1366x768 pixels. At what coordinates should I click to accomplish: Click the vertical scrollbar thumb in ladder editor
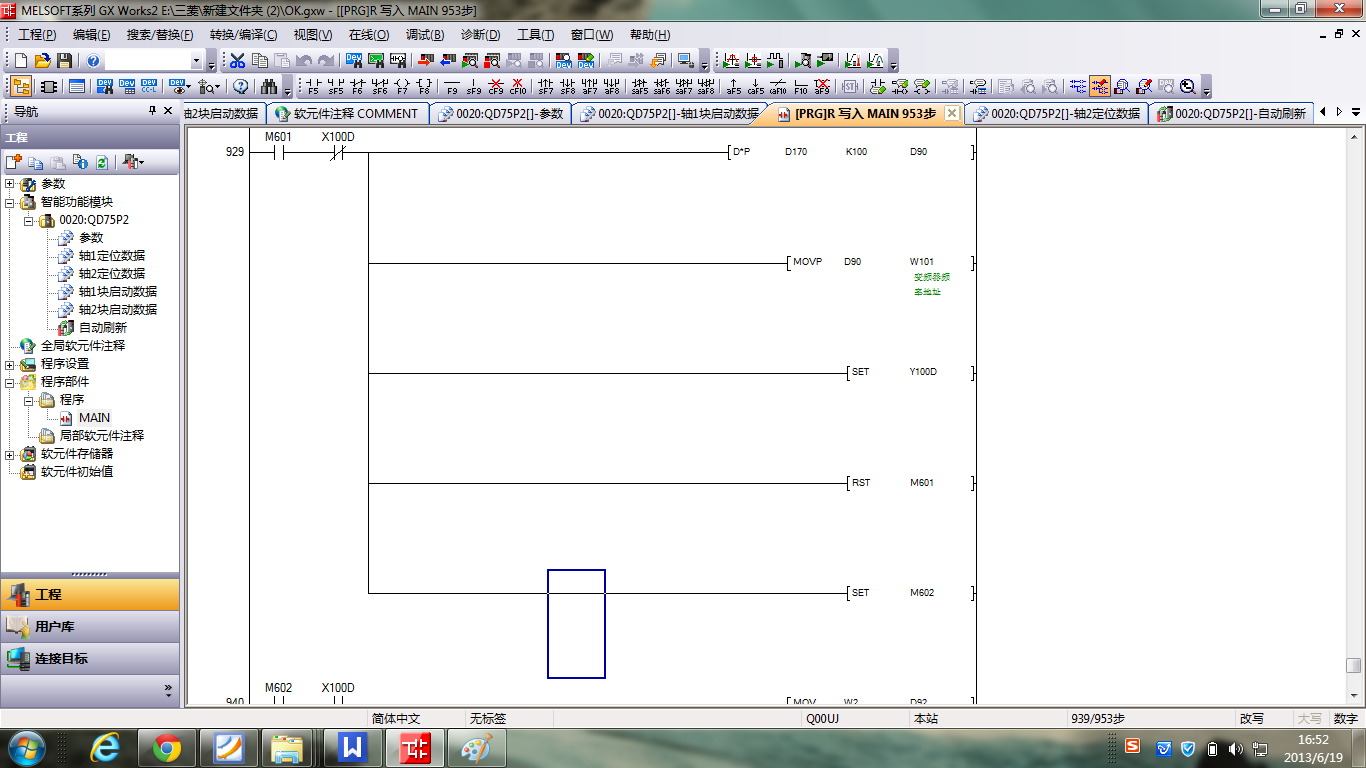coord(1353,666)
